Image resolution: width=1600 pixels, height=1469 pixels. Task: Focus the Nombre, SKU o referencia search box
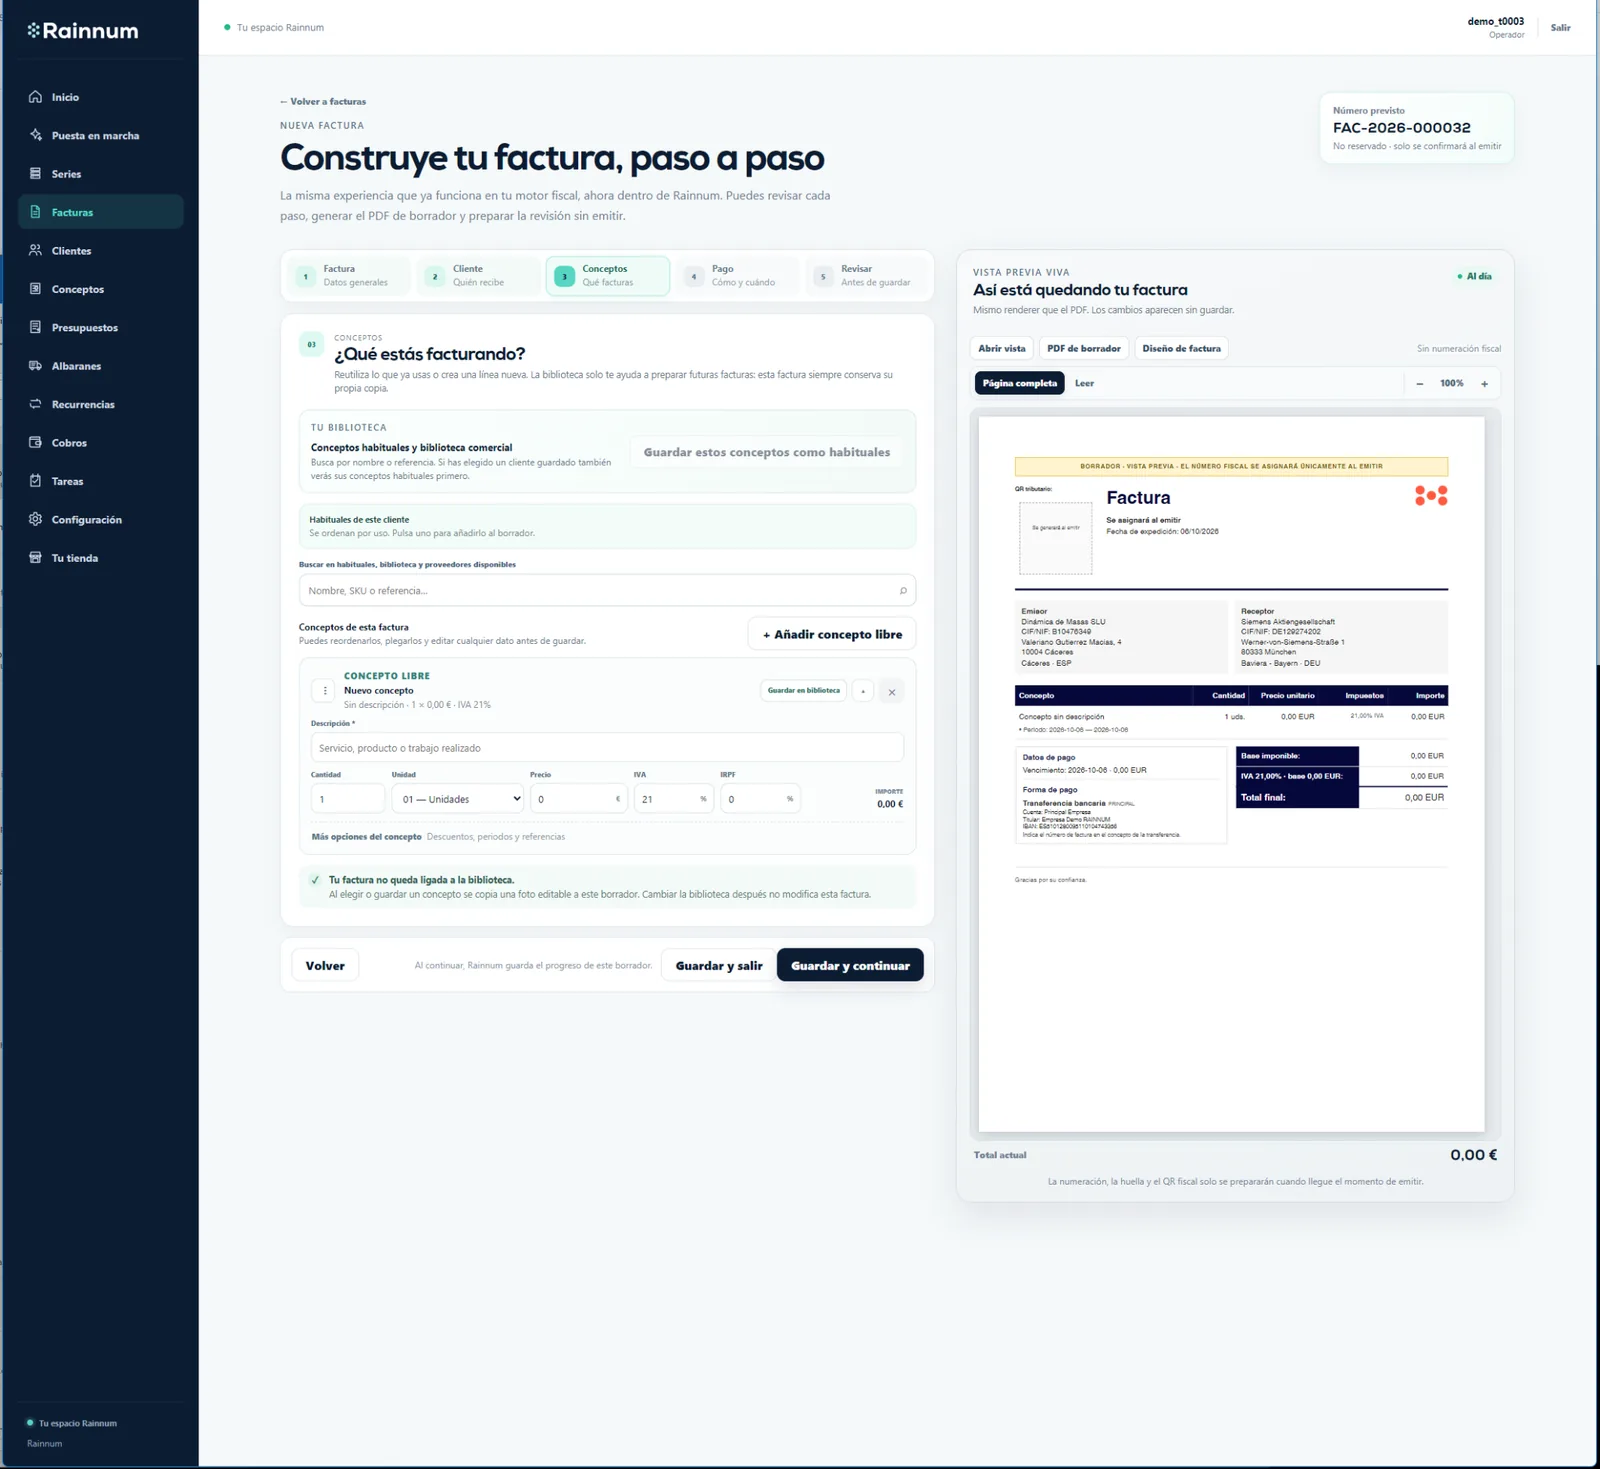(607, 591)
